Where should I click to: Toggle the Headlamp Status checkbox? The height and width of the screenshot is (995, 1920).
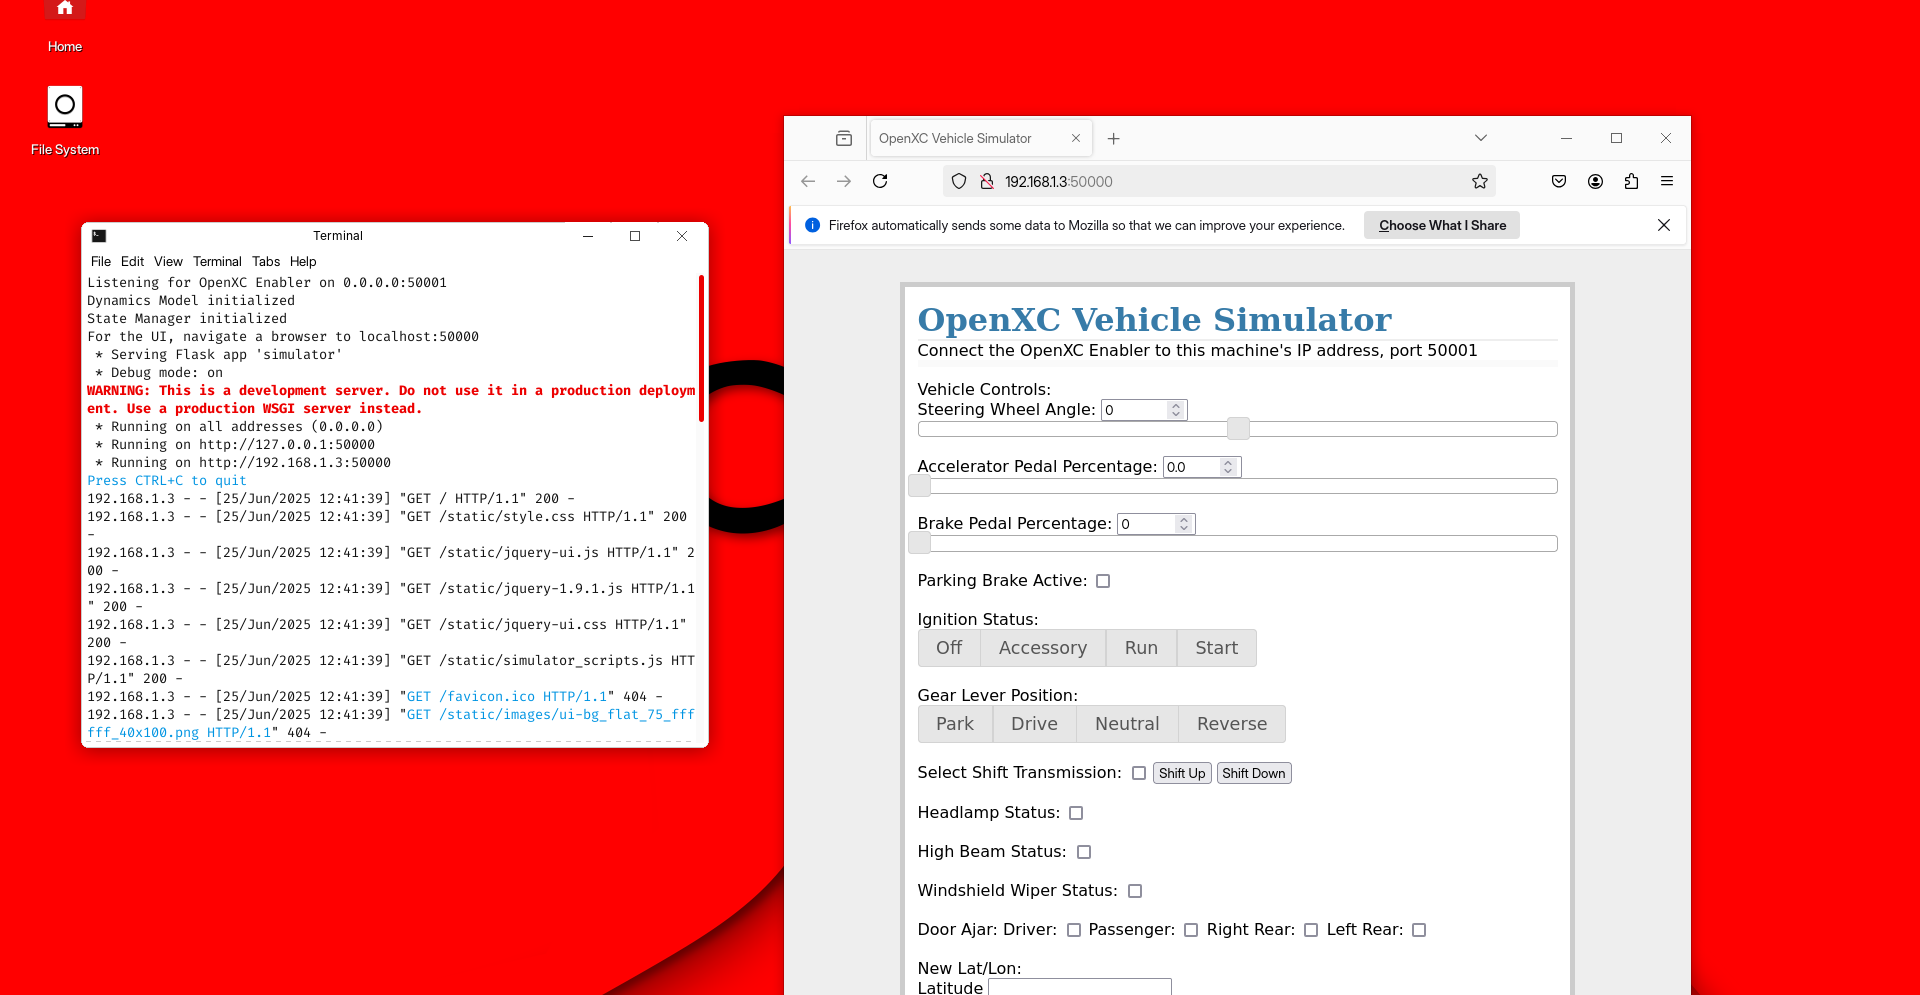[x=1076, y=813]
